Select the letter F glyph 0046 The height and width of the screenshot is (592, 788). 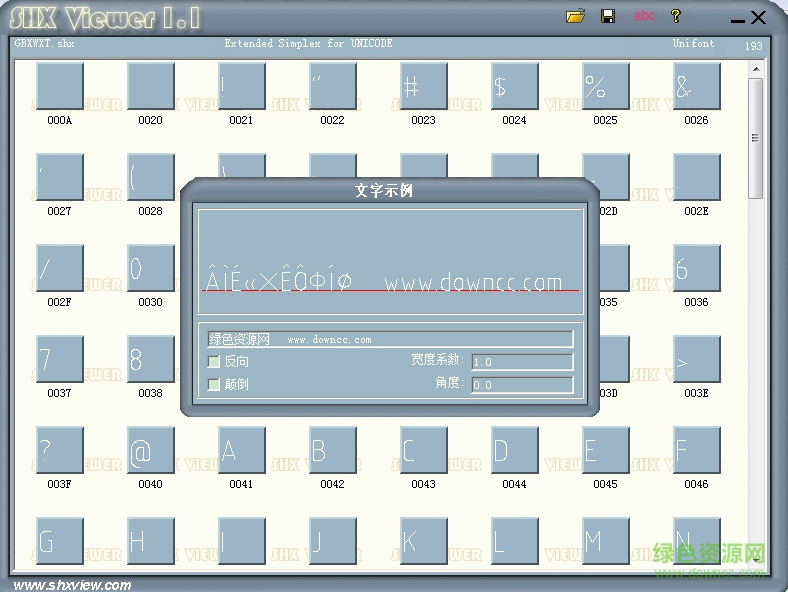tap(696, 450)
